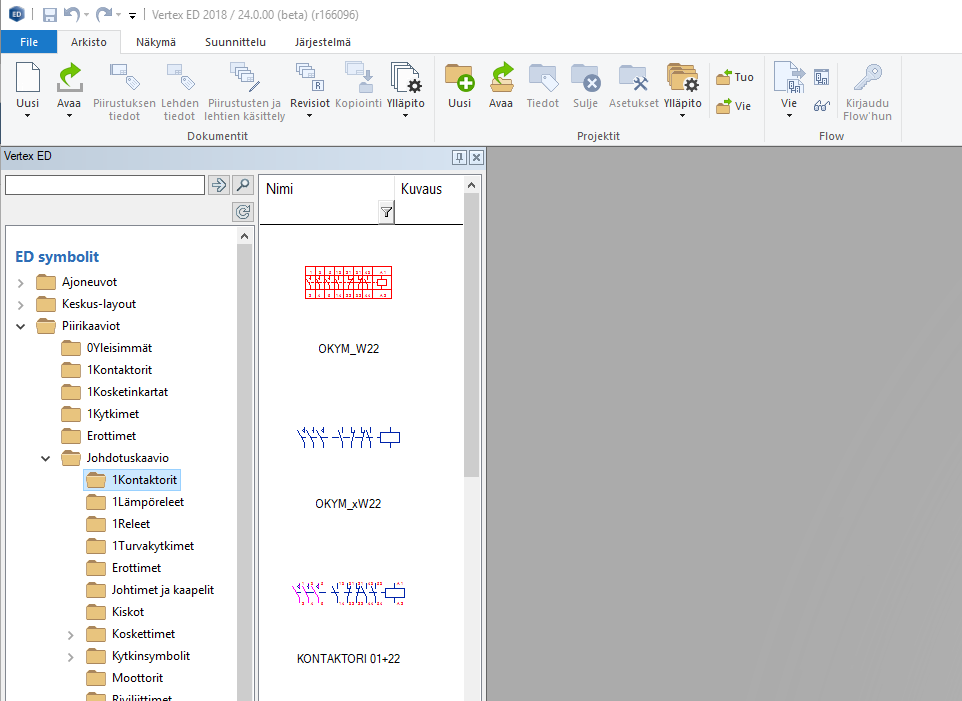
Task: Click the Avaa project folder icon
Action: tap(501, 80)
